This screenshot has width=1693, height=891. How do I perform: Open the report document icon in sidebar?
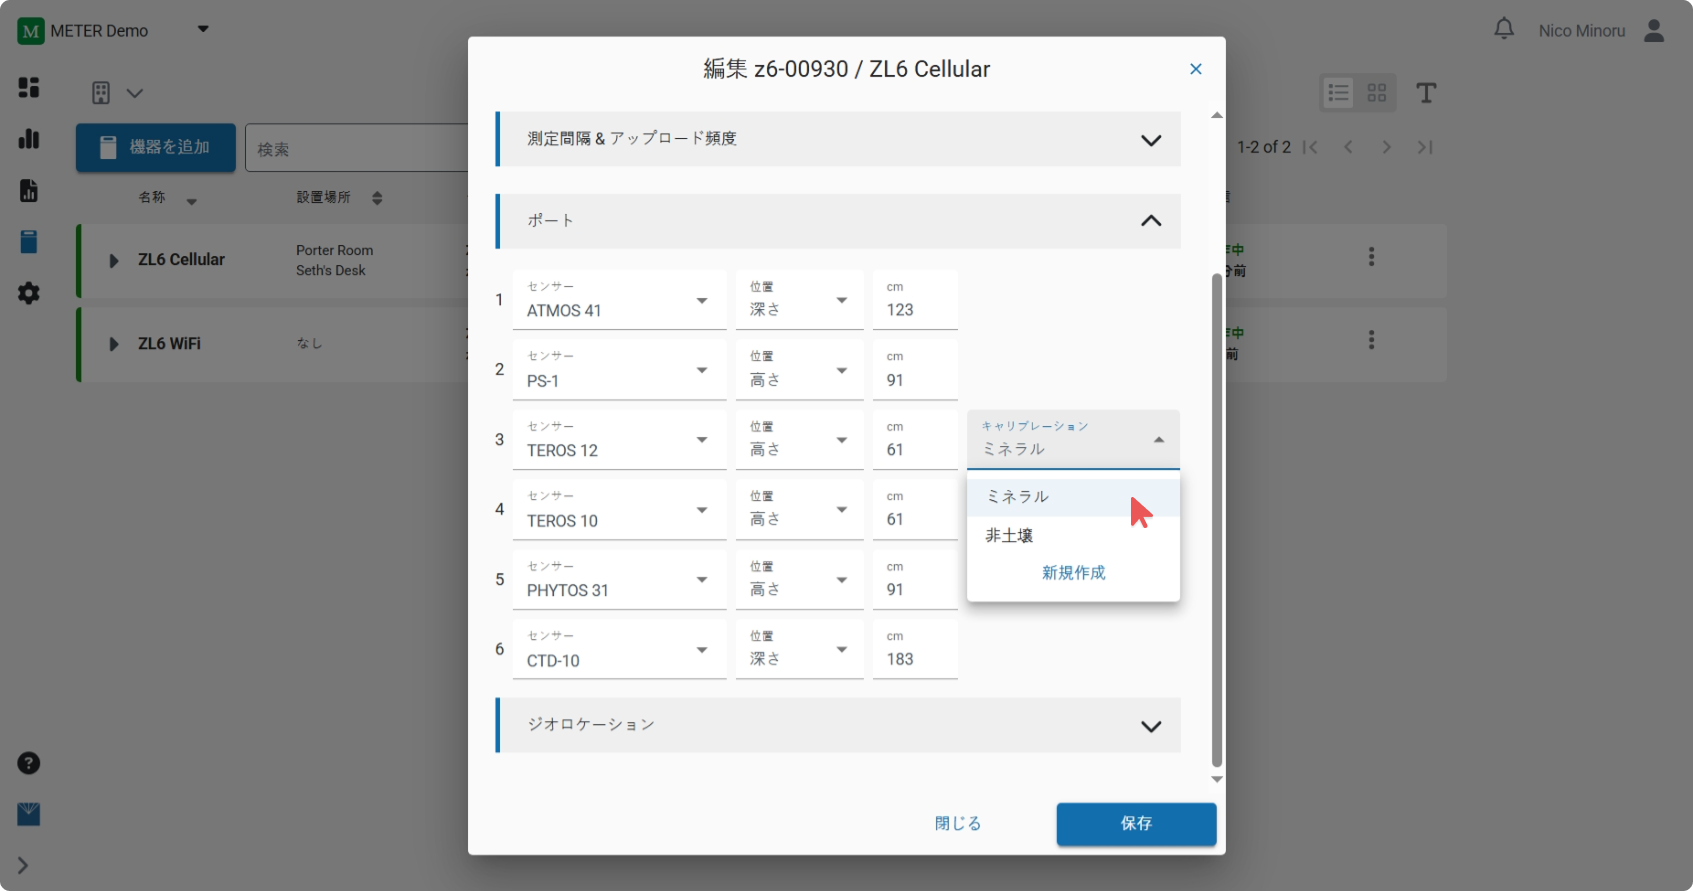[29, 190]
